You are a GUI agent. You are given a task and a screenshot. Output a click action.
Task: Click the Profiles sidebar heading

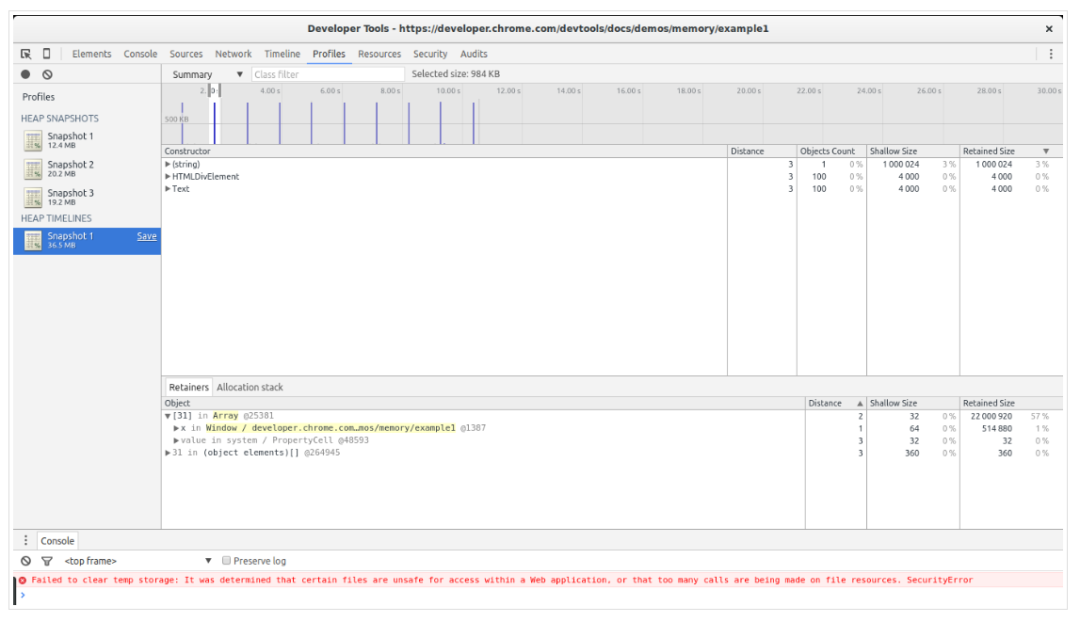tap(39, 97)
